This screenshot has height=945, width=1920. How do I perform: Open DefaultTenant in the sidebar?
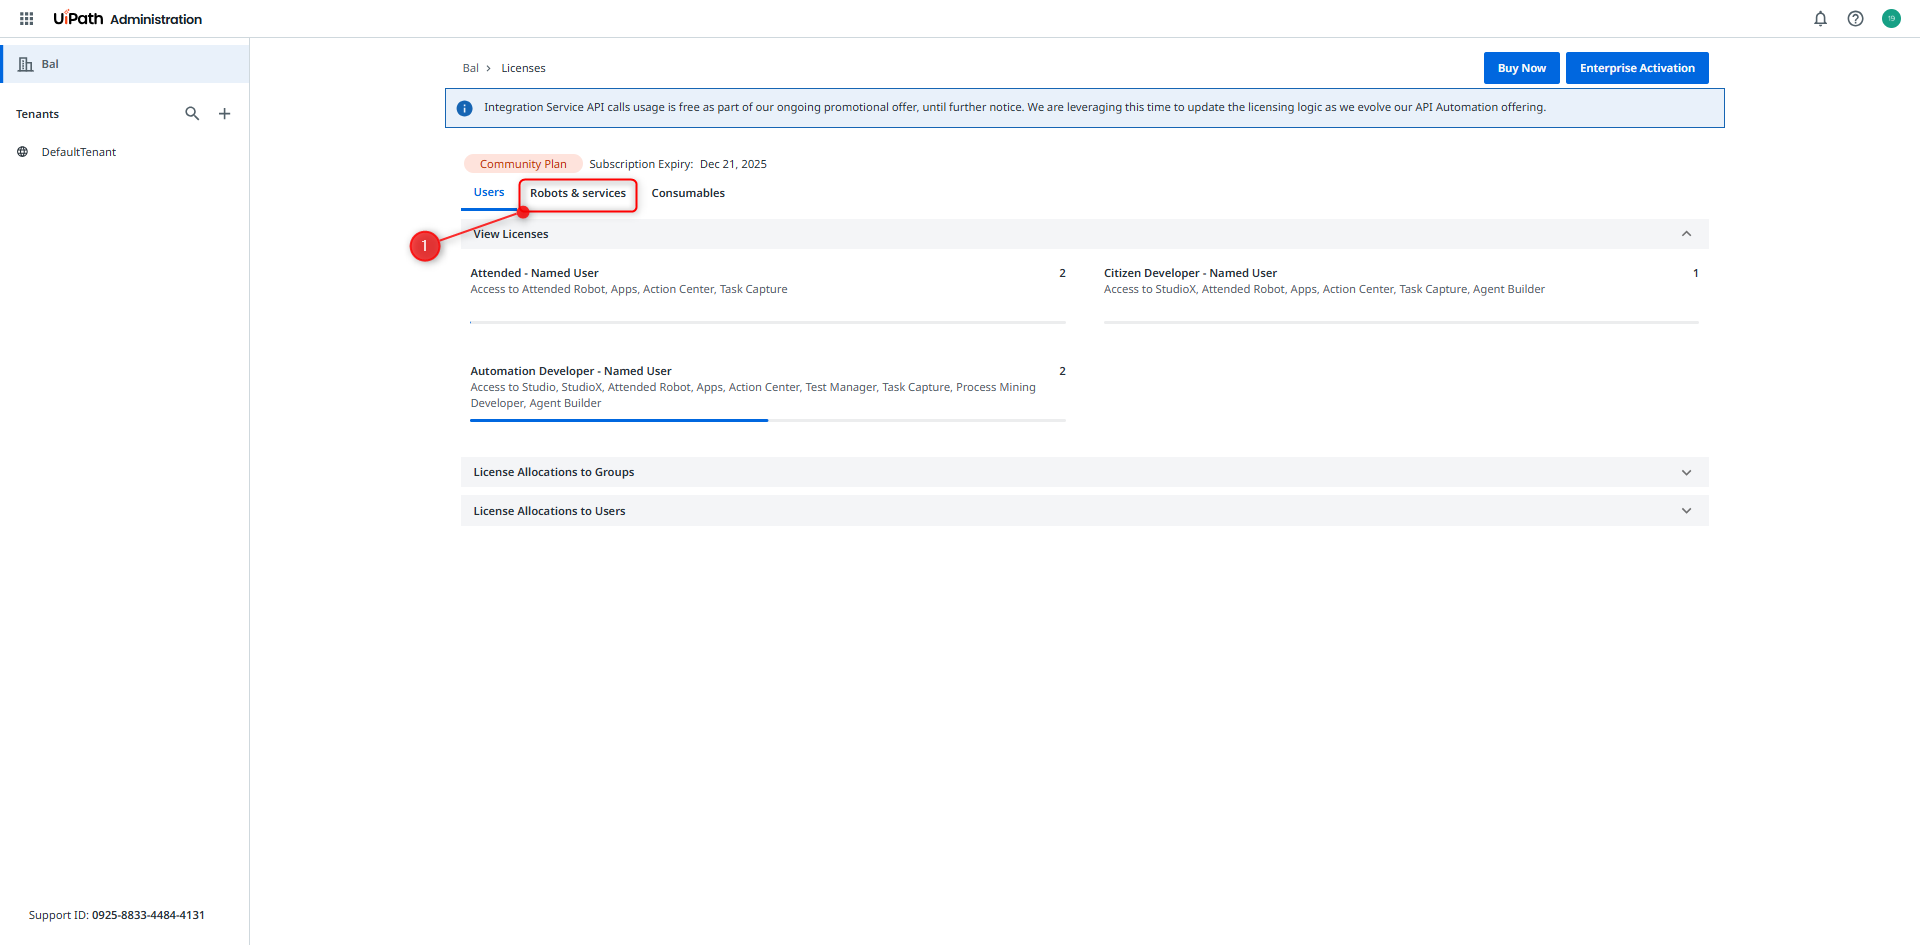(x=79, y=152)
